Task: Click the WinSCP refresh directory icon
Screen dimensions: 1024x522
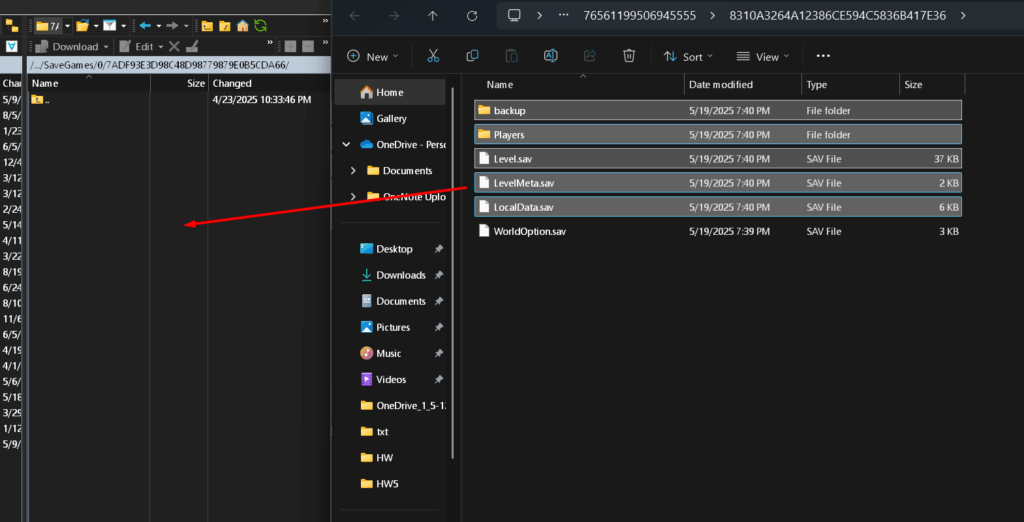Action: pos(260,25)
